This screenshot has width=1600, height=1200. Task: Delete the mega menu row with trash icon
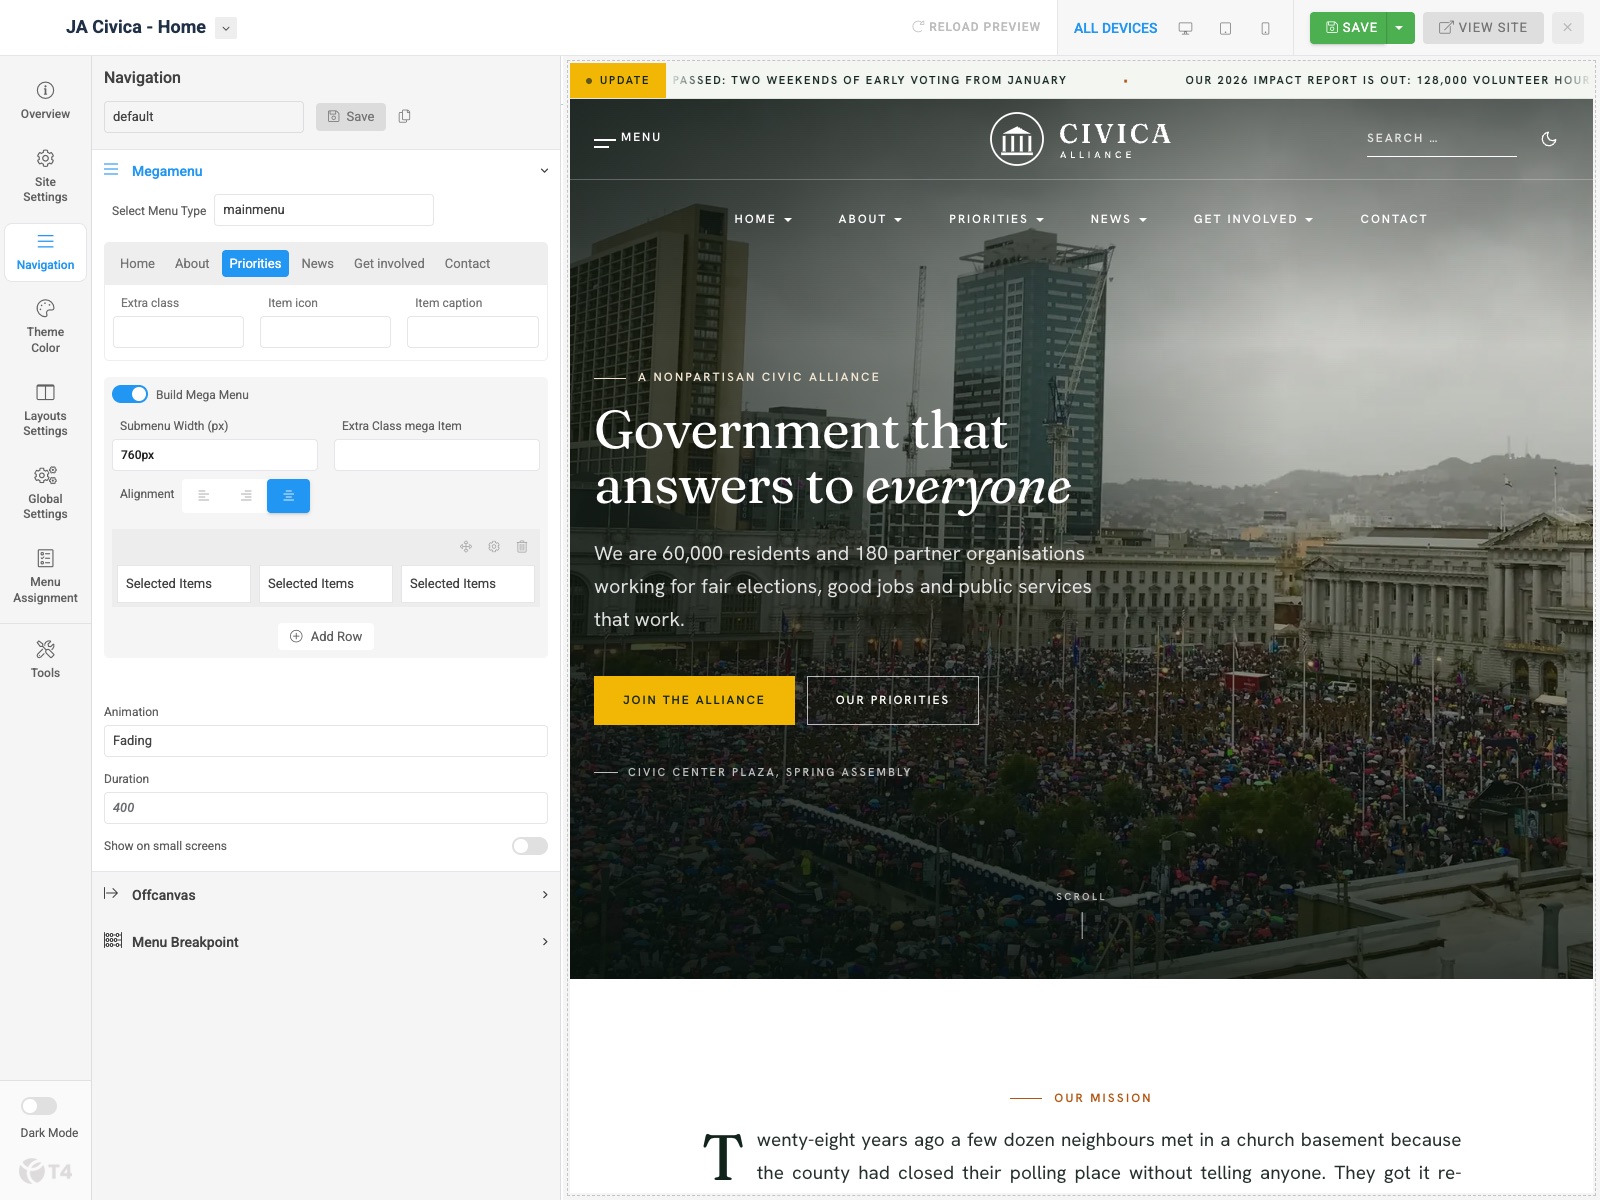coord(522,546)
